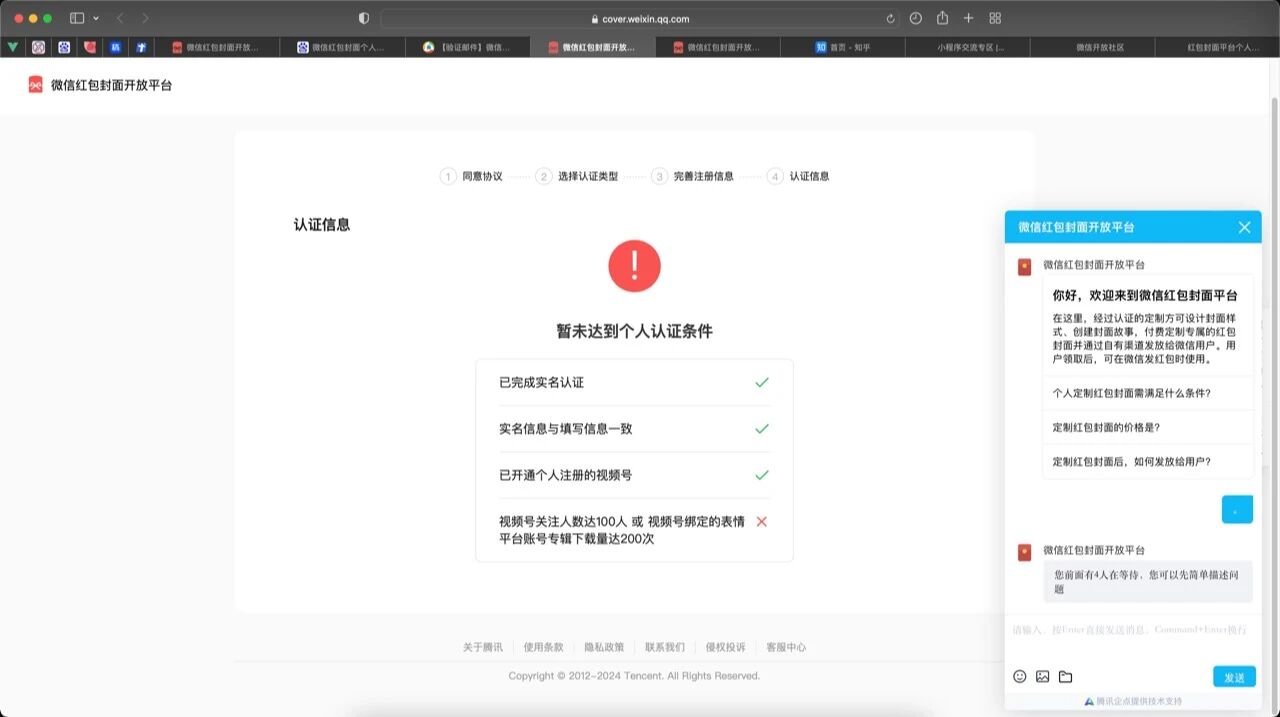Click the 您前面有4人在等待 queue message
Image resolution: width=1280 pixels, height=717 pixels.
tap(1147, 582)
